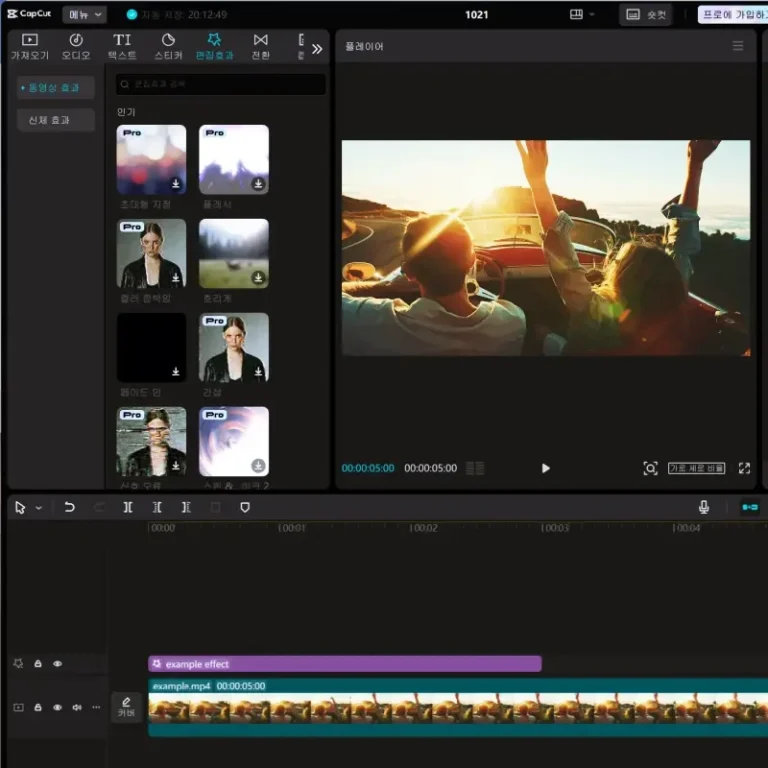
Task: Hide the main video track
Action: 57,707
